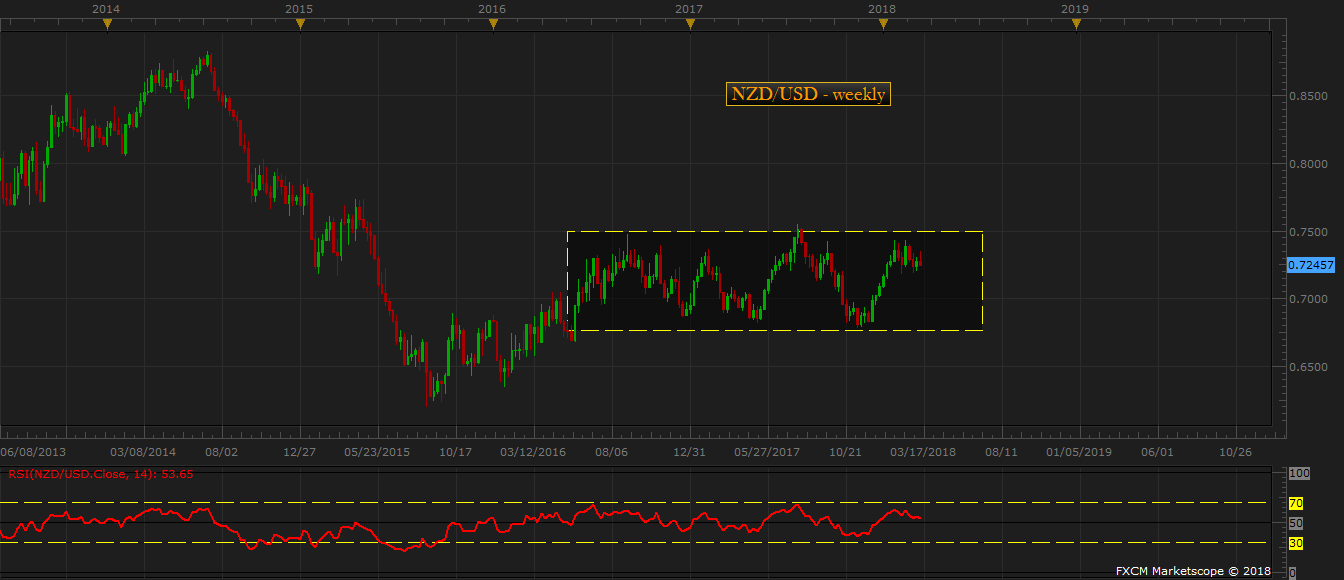
Task: Select the NZD/USD - weekly chart label
Action: (808, 94)
